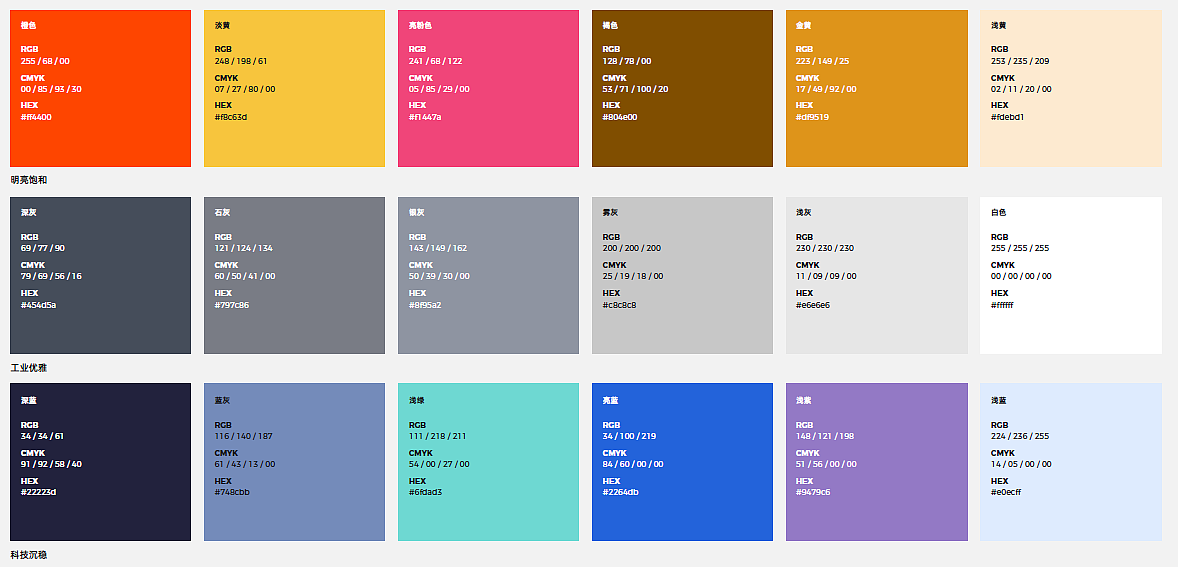Pick the 白色 white swatch
Viewport: 1178px width, 567px height.
[1071, 276]
